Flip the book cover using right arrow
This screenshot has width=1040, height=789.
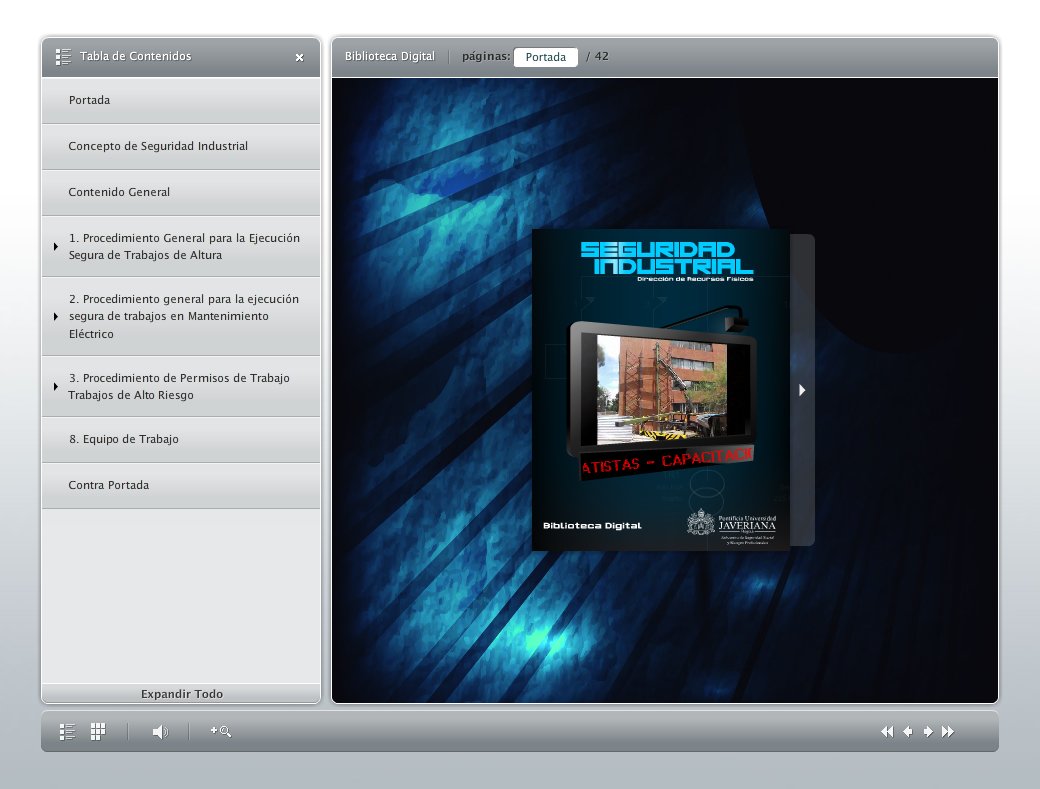(x=802, y=390)
